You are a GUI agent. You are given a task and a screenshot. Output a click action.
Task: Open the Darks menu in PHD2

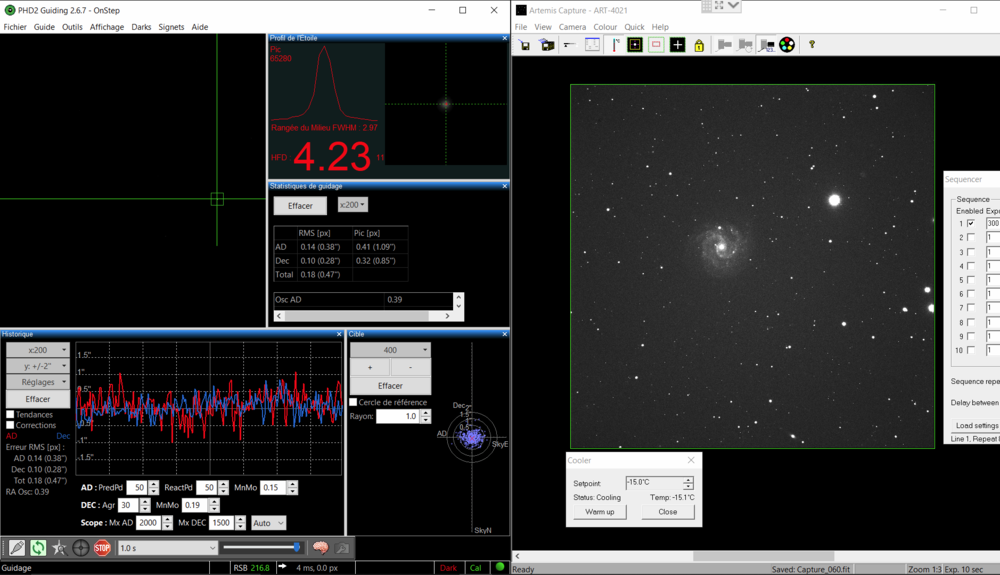pos(141,27)
